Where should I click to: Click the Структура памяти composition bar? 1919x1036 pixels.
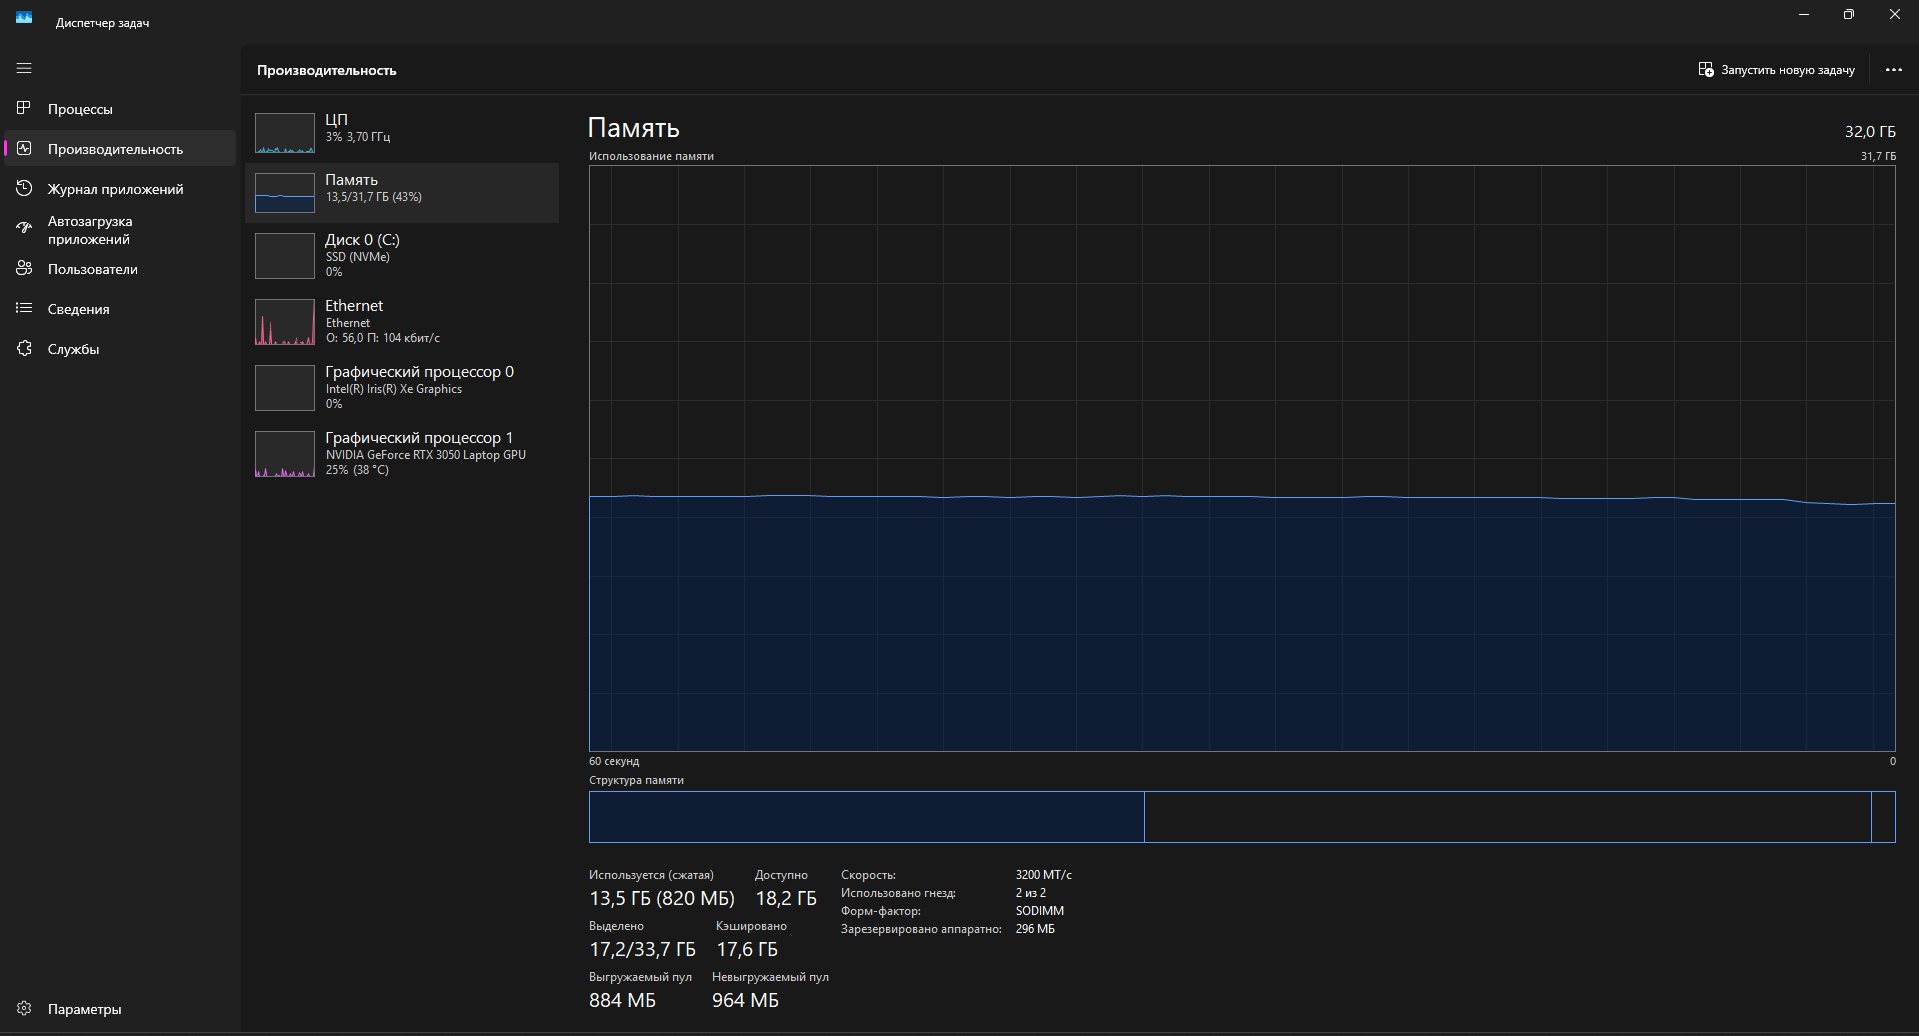1241,817
